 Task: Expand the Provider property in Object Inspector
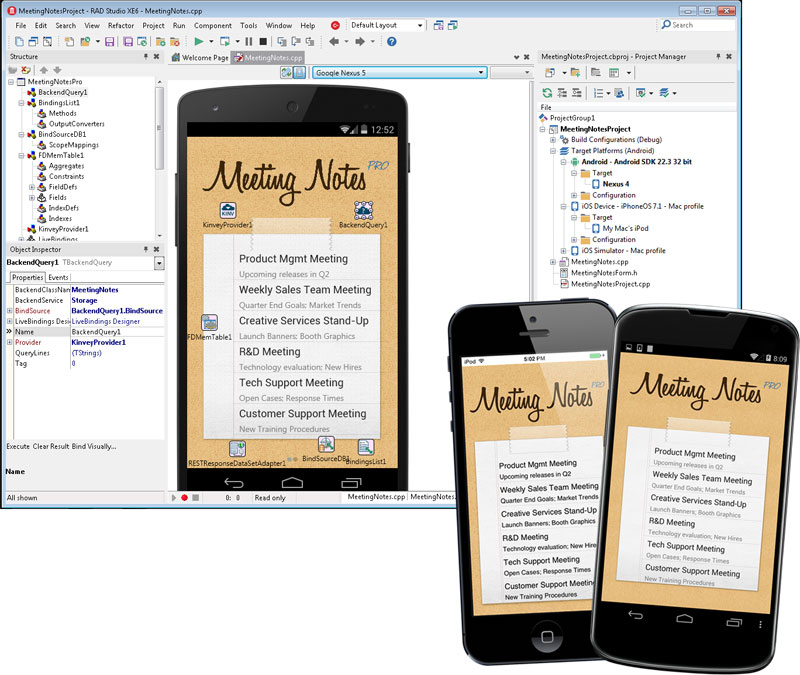coord(9,342)
